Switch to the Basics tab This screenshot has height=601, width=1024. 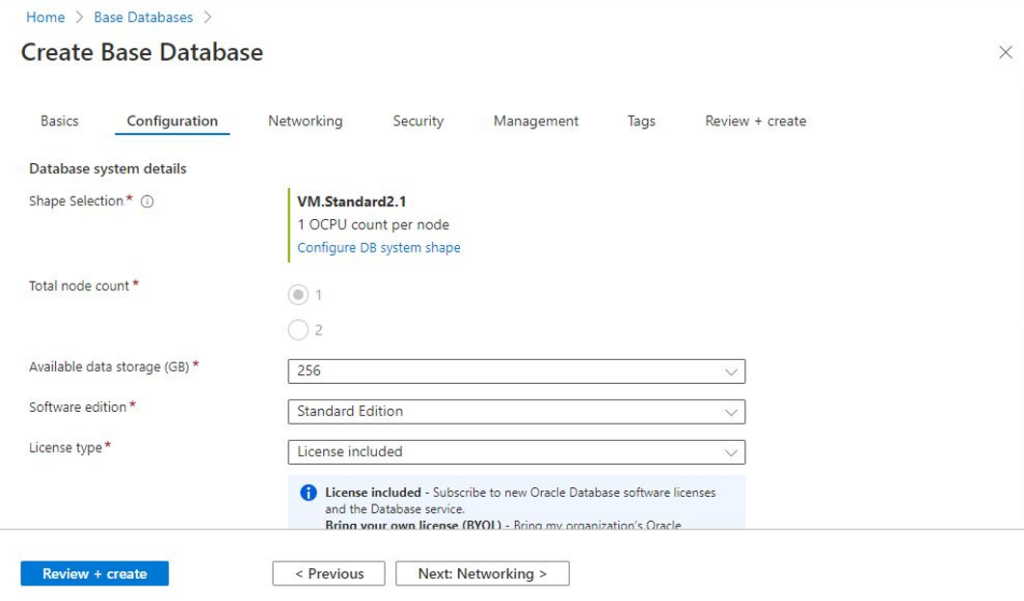coord(59,120)
